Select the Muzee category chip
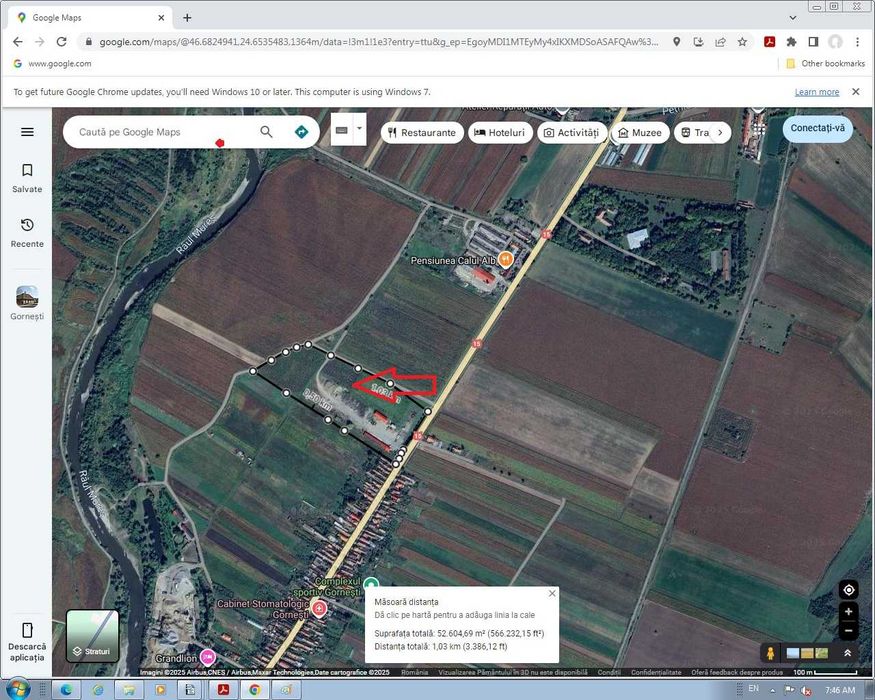The image size is (875, 700). click(x=640, y=133)
